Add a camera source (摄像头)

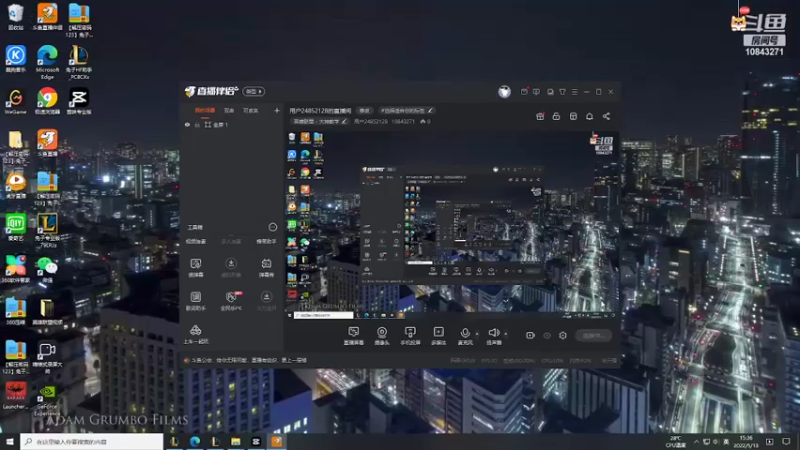pos(382,336)
